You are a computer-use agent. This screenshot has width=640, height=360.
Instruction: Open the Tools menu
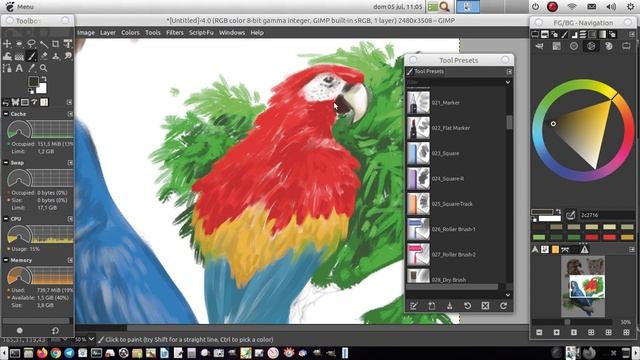click(153, 33)
